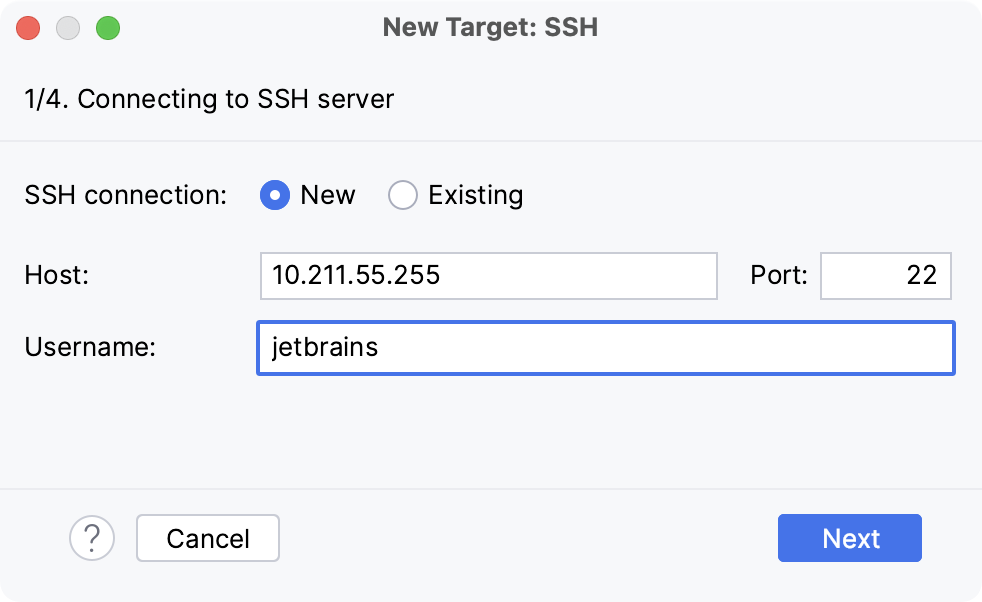This screenshot has height=602, width=982.
Task: Choose the Existing connection option
Action: click(x=402, y=195)
